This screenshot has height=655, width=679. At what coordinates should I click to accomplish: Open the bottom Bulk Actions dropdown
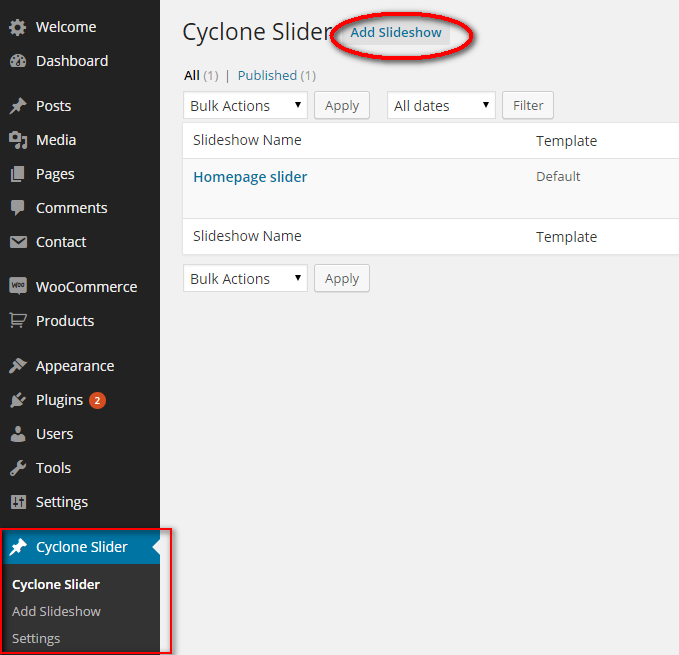point(245,278)
